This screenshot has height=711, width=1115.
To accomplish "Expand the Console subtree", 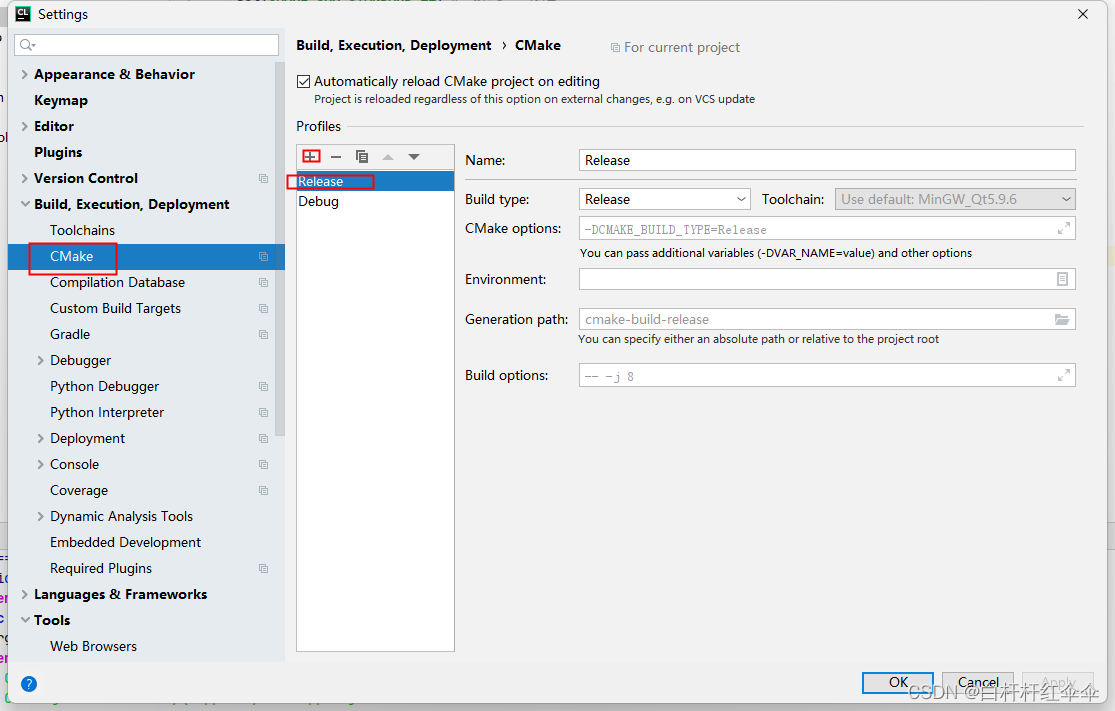I will pos(41,464).
